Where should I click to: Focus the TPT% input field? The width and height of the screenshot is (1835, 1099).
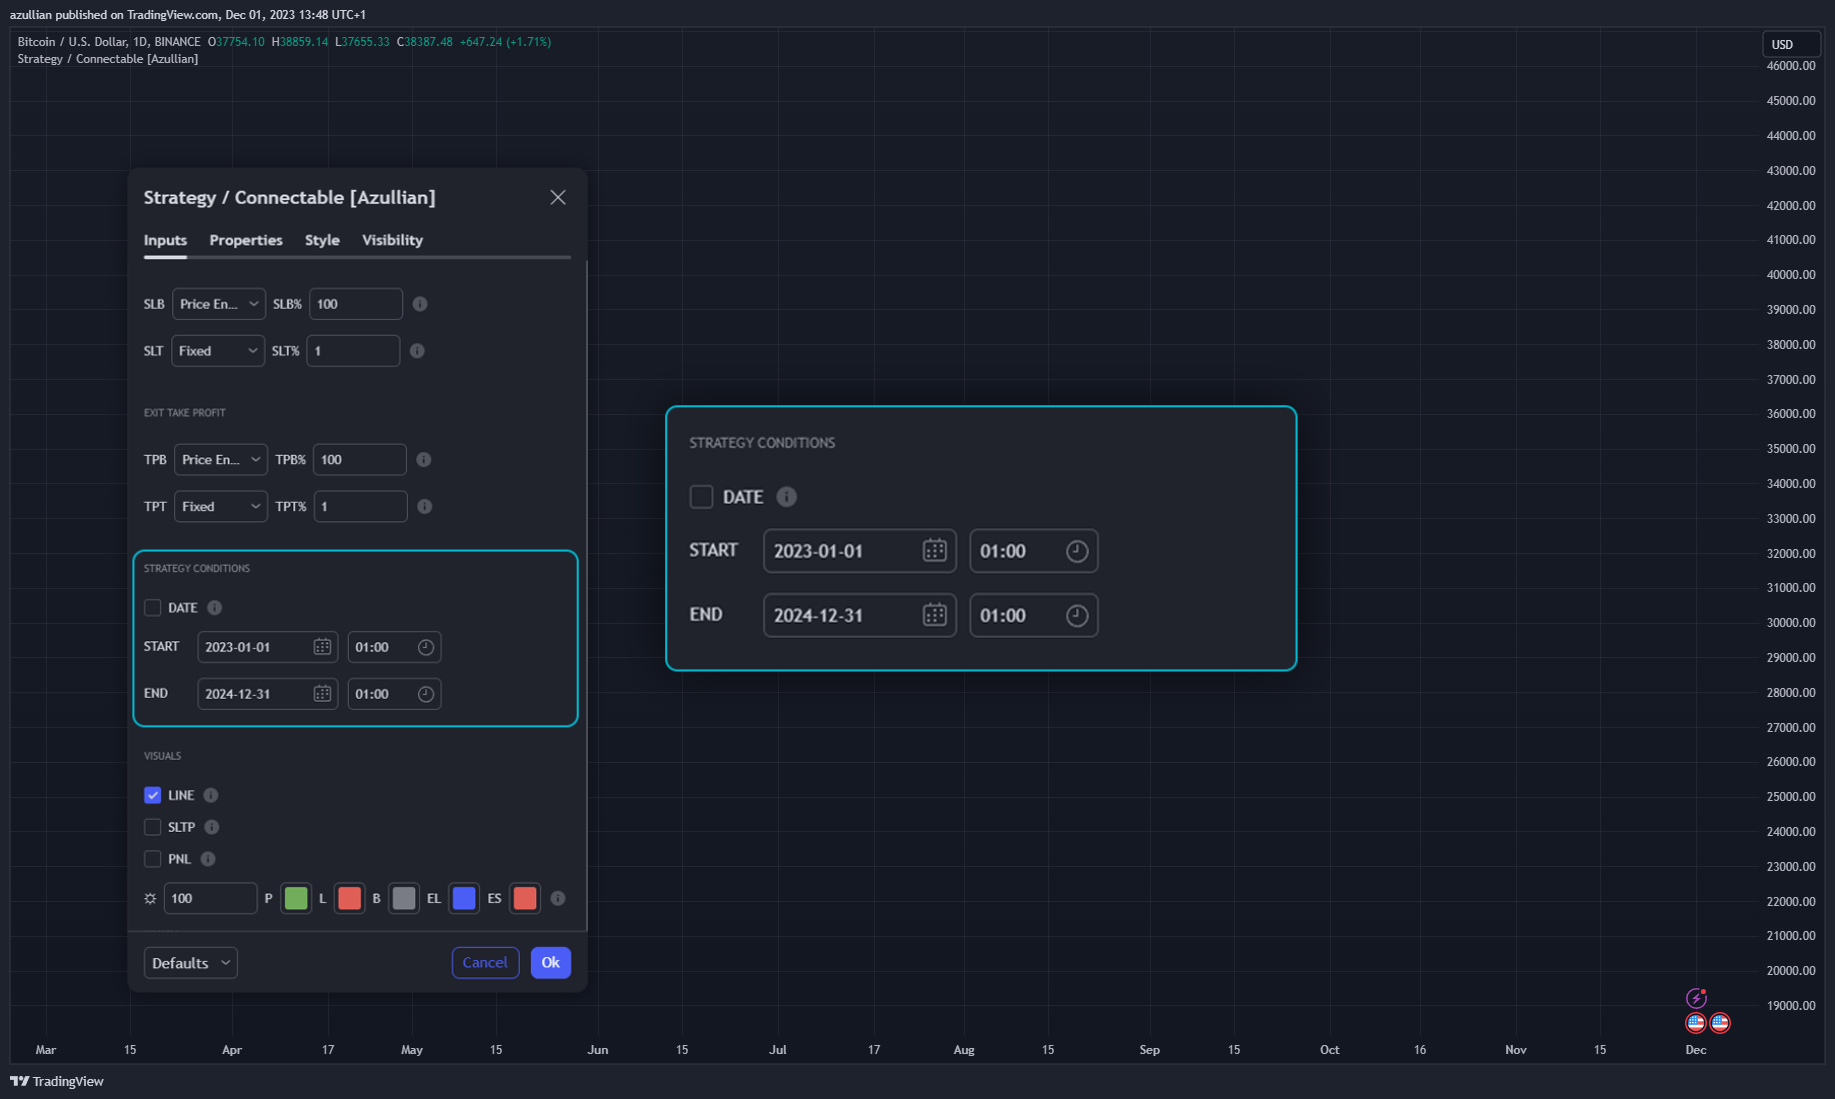[x=361, y=507]
